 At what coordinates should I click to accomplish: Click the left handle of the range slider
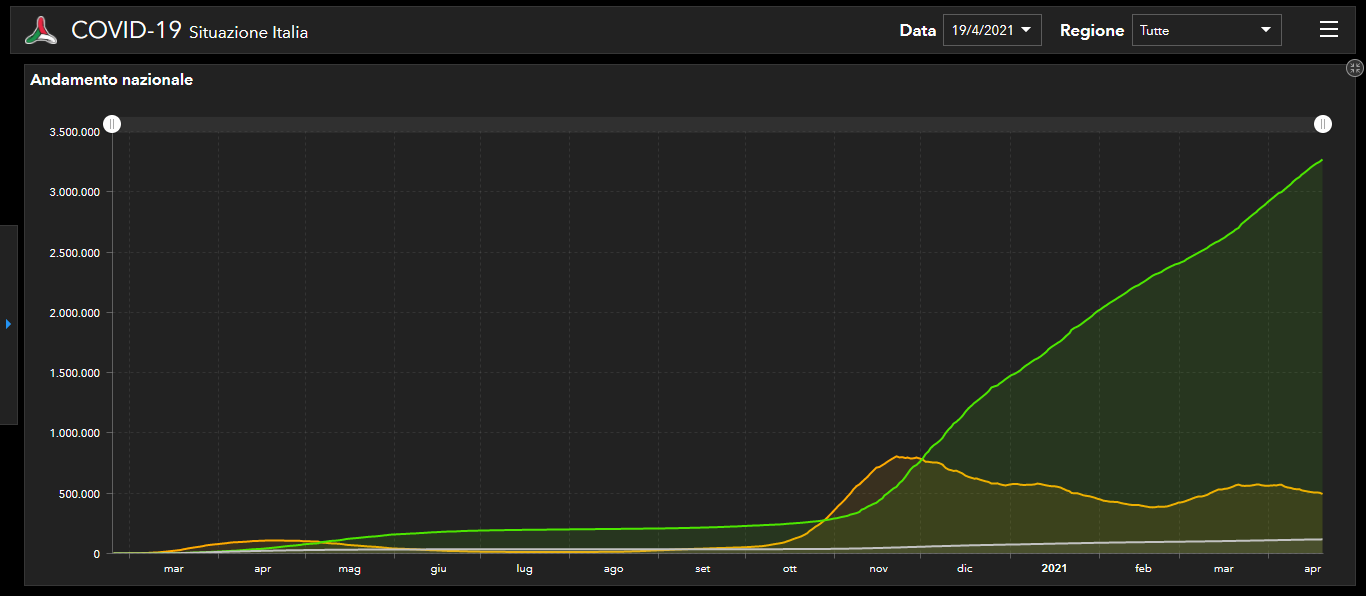tap(113, 124)
